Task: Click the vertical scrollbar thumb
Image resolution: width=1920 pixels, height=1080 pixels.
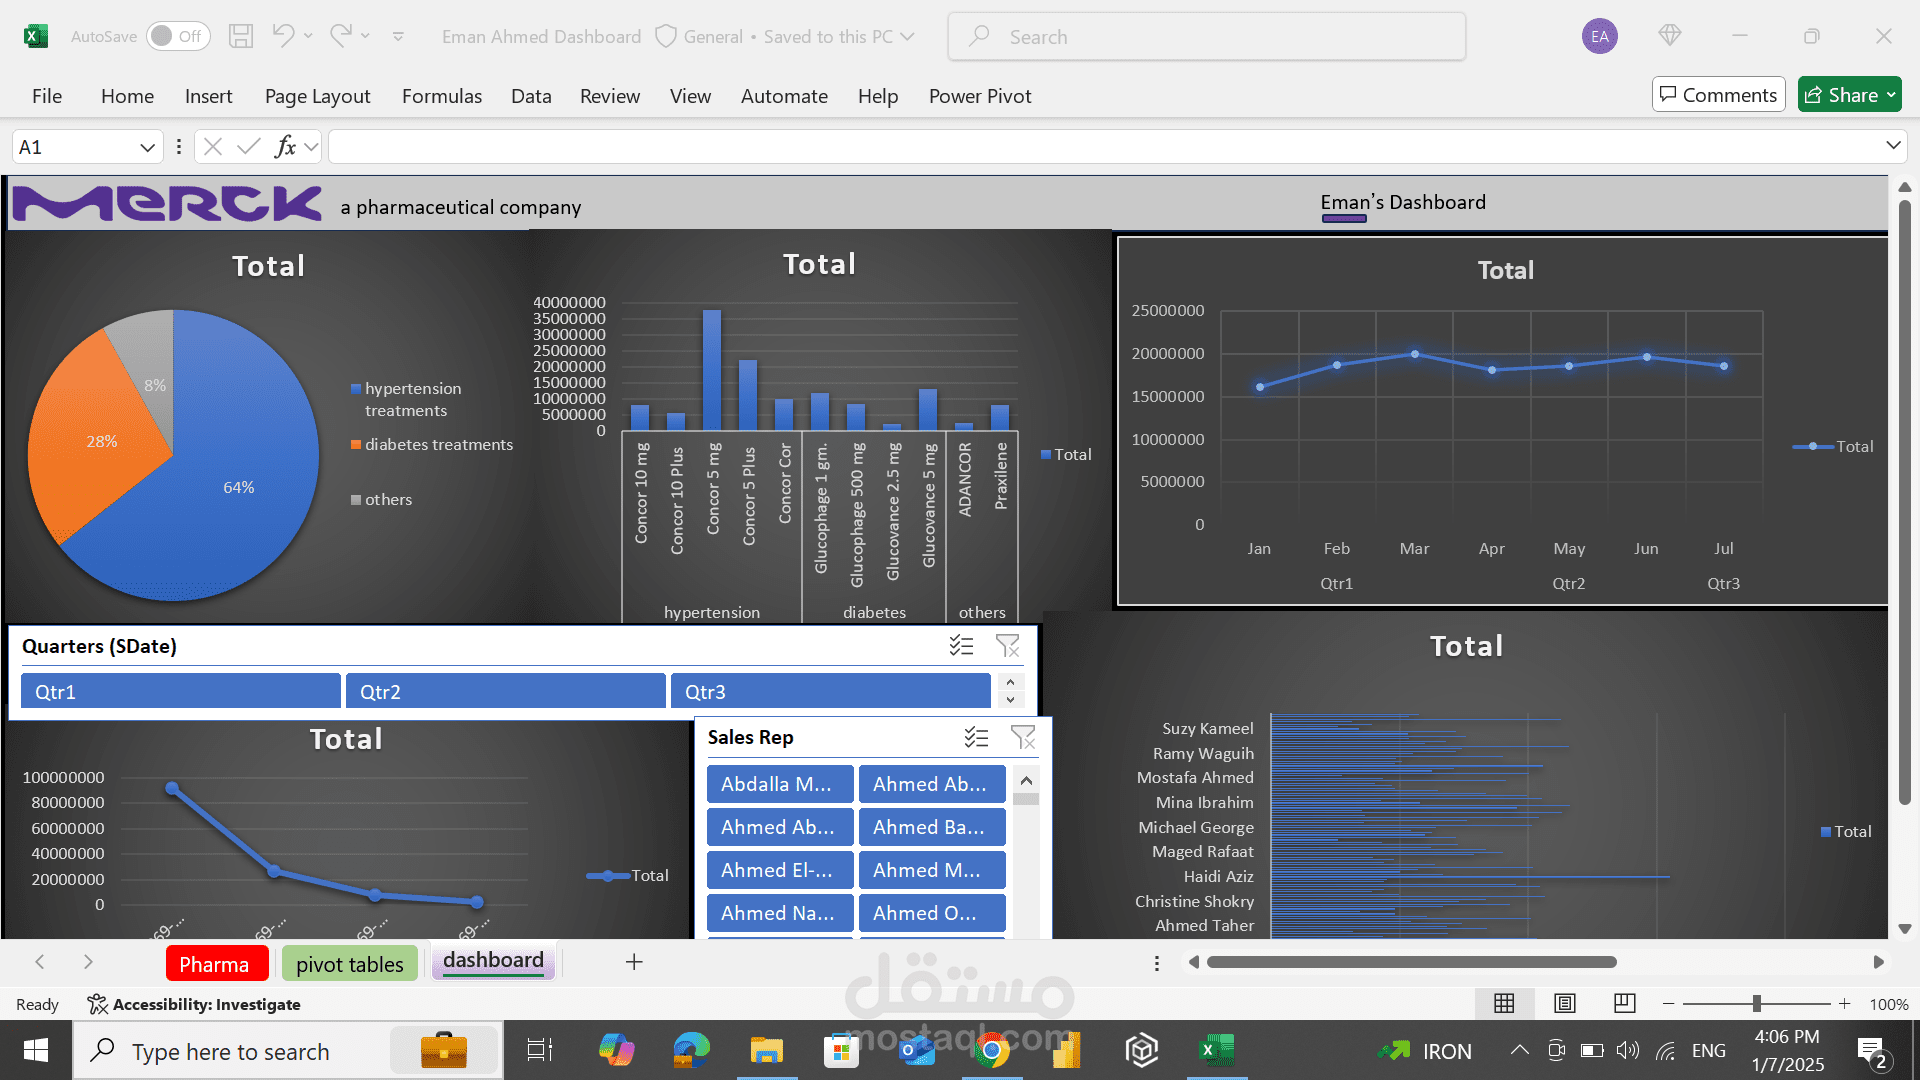Action: point(1905,502)
